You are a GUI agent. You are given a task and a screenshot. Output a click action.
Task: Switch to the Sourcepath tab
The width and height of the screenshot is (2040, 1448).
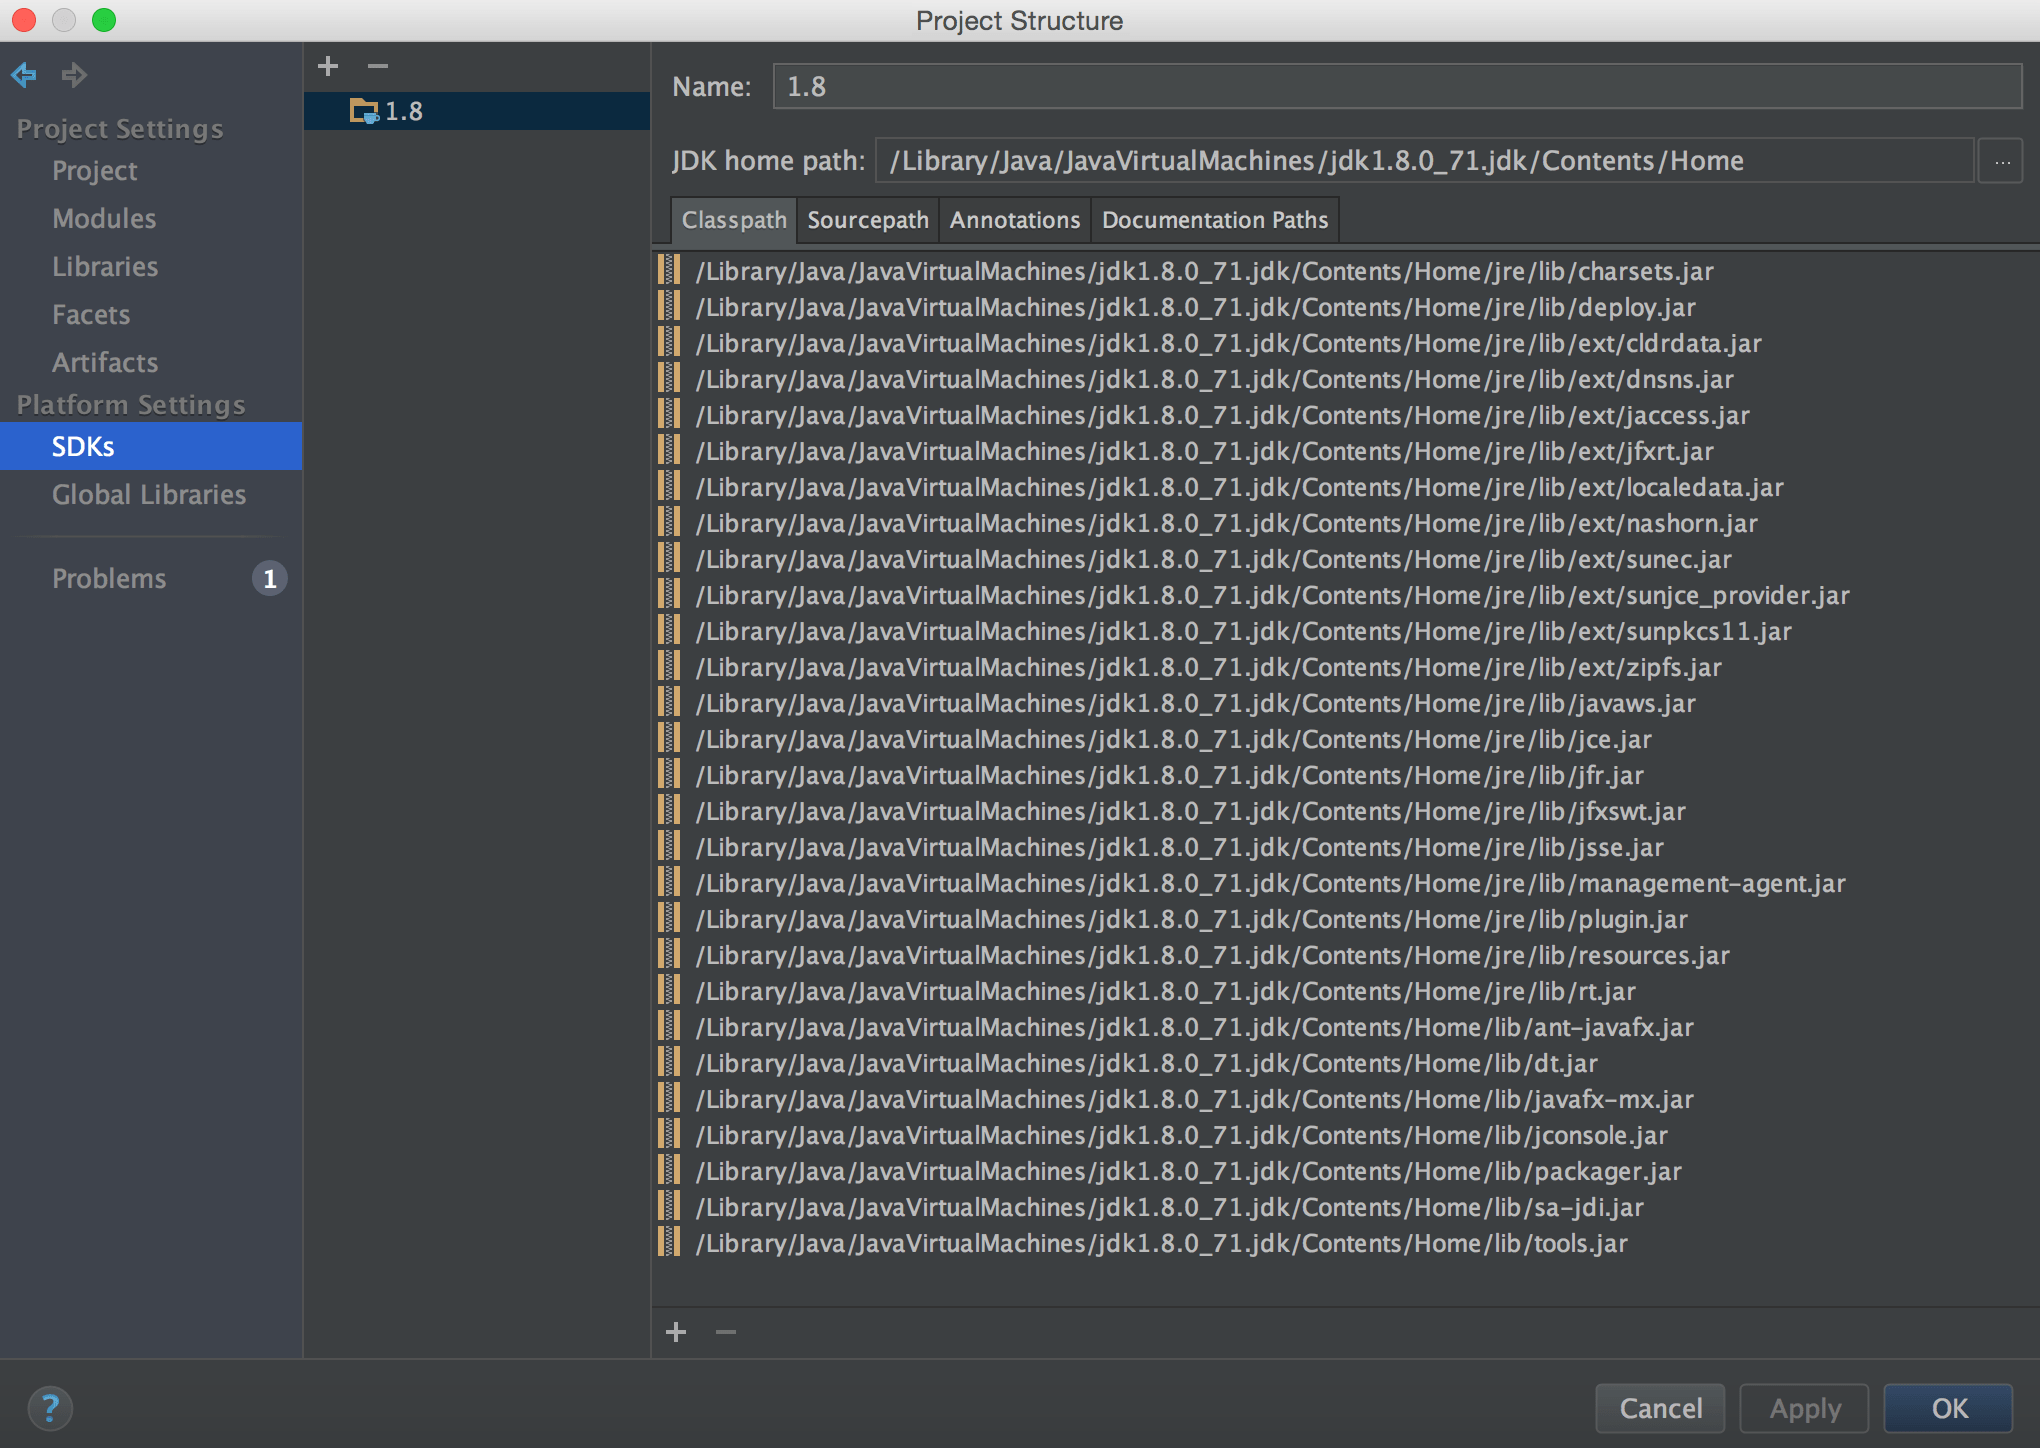tap(867, 220)
